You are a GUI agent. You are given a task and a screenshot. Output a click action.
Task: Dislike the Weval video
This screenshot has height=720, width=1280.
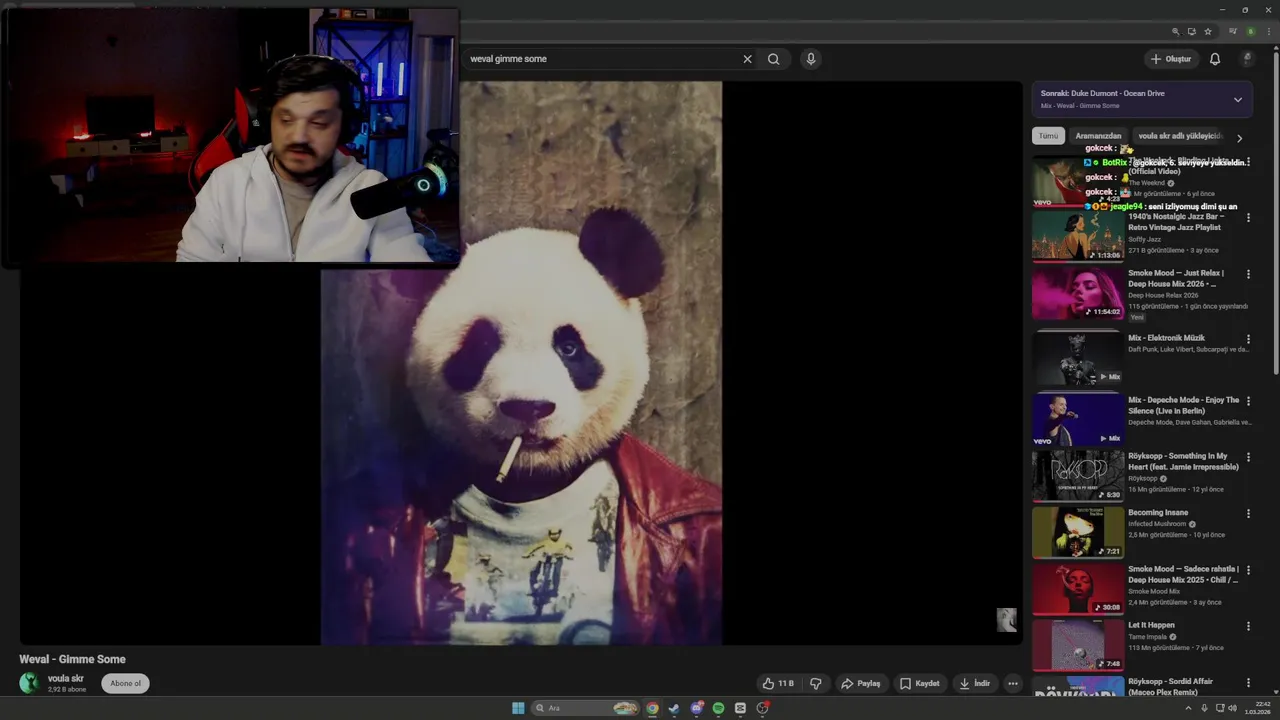coord(816,684)
